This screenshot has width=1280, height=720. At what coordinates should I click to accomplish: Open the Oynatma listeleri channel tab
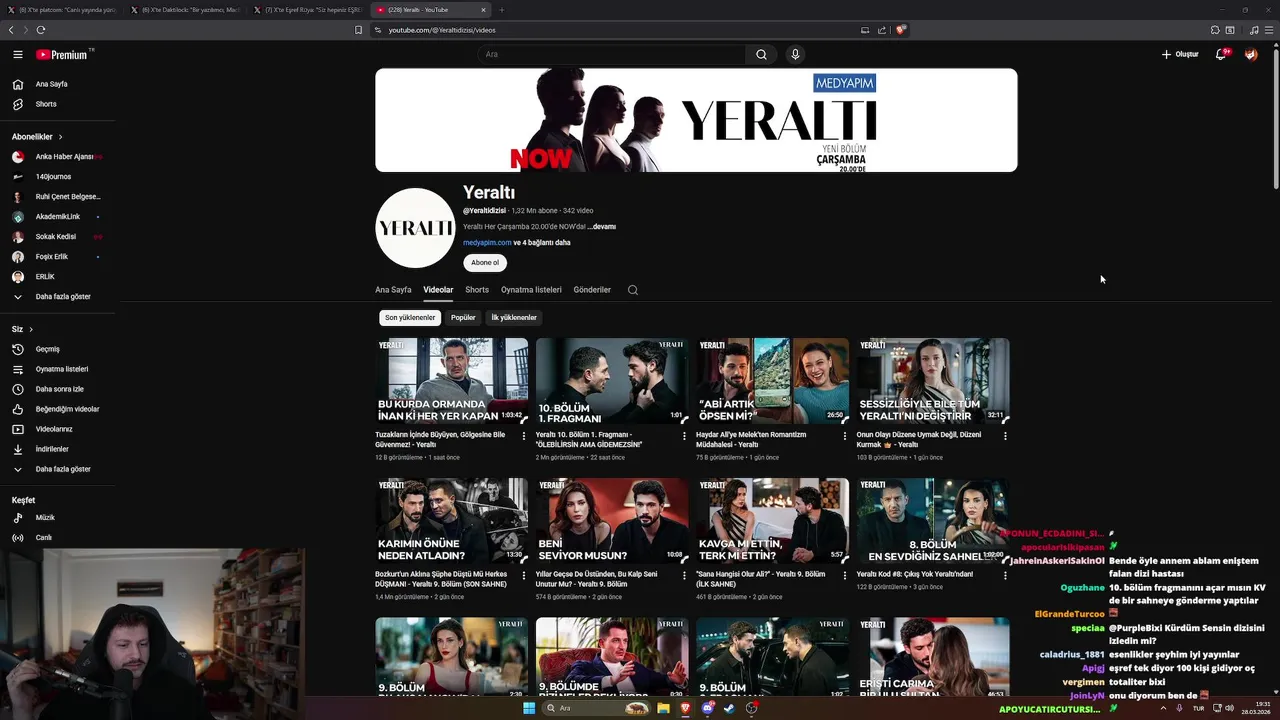pyautogui.click(x=531, y=290)
